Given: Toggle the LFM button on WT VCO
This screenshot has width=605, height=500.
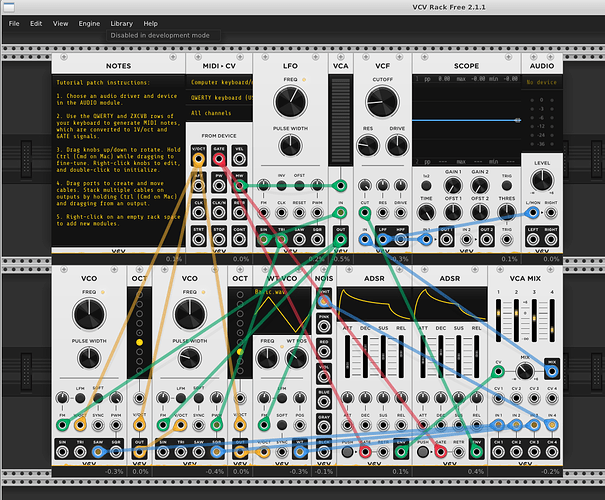Looking at the screenshot, I should coord(282,398).
